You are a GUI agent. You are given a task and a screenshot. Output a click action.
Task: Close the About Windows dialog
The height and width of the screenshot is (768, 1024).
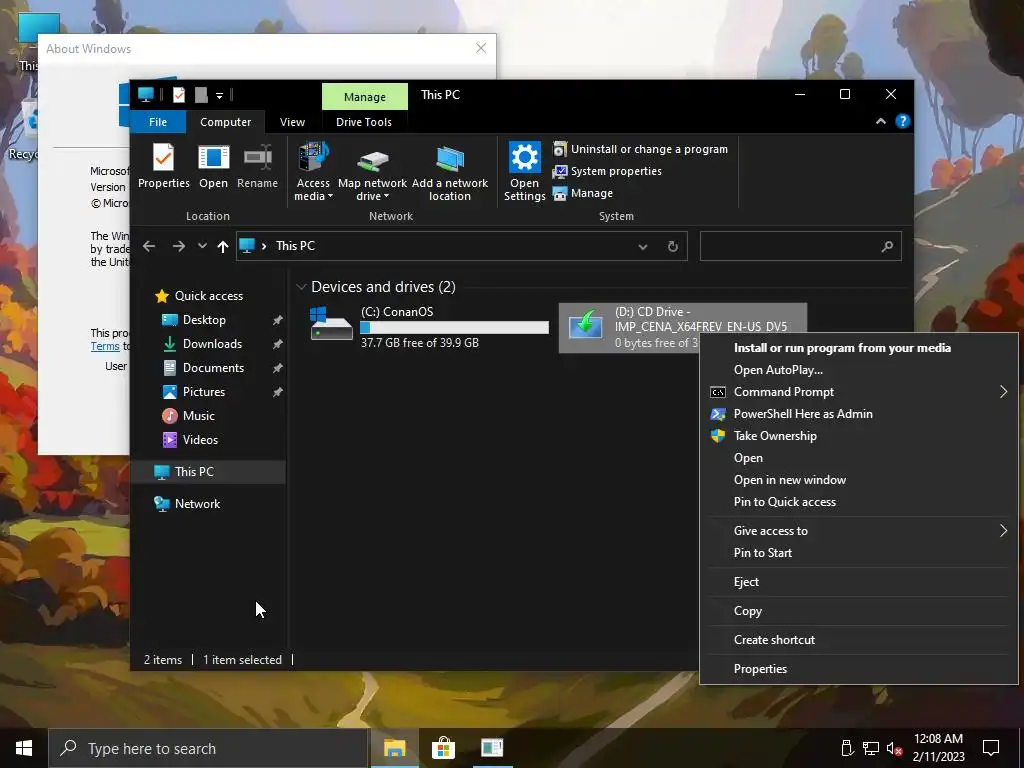[481, 48]
